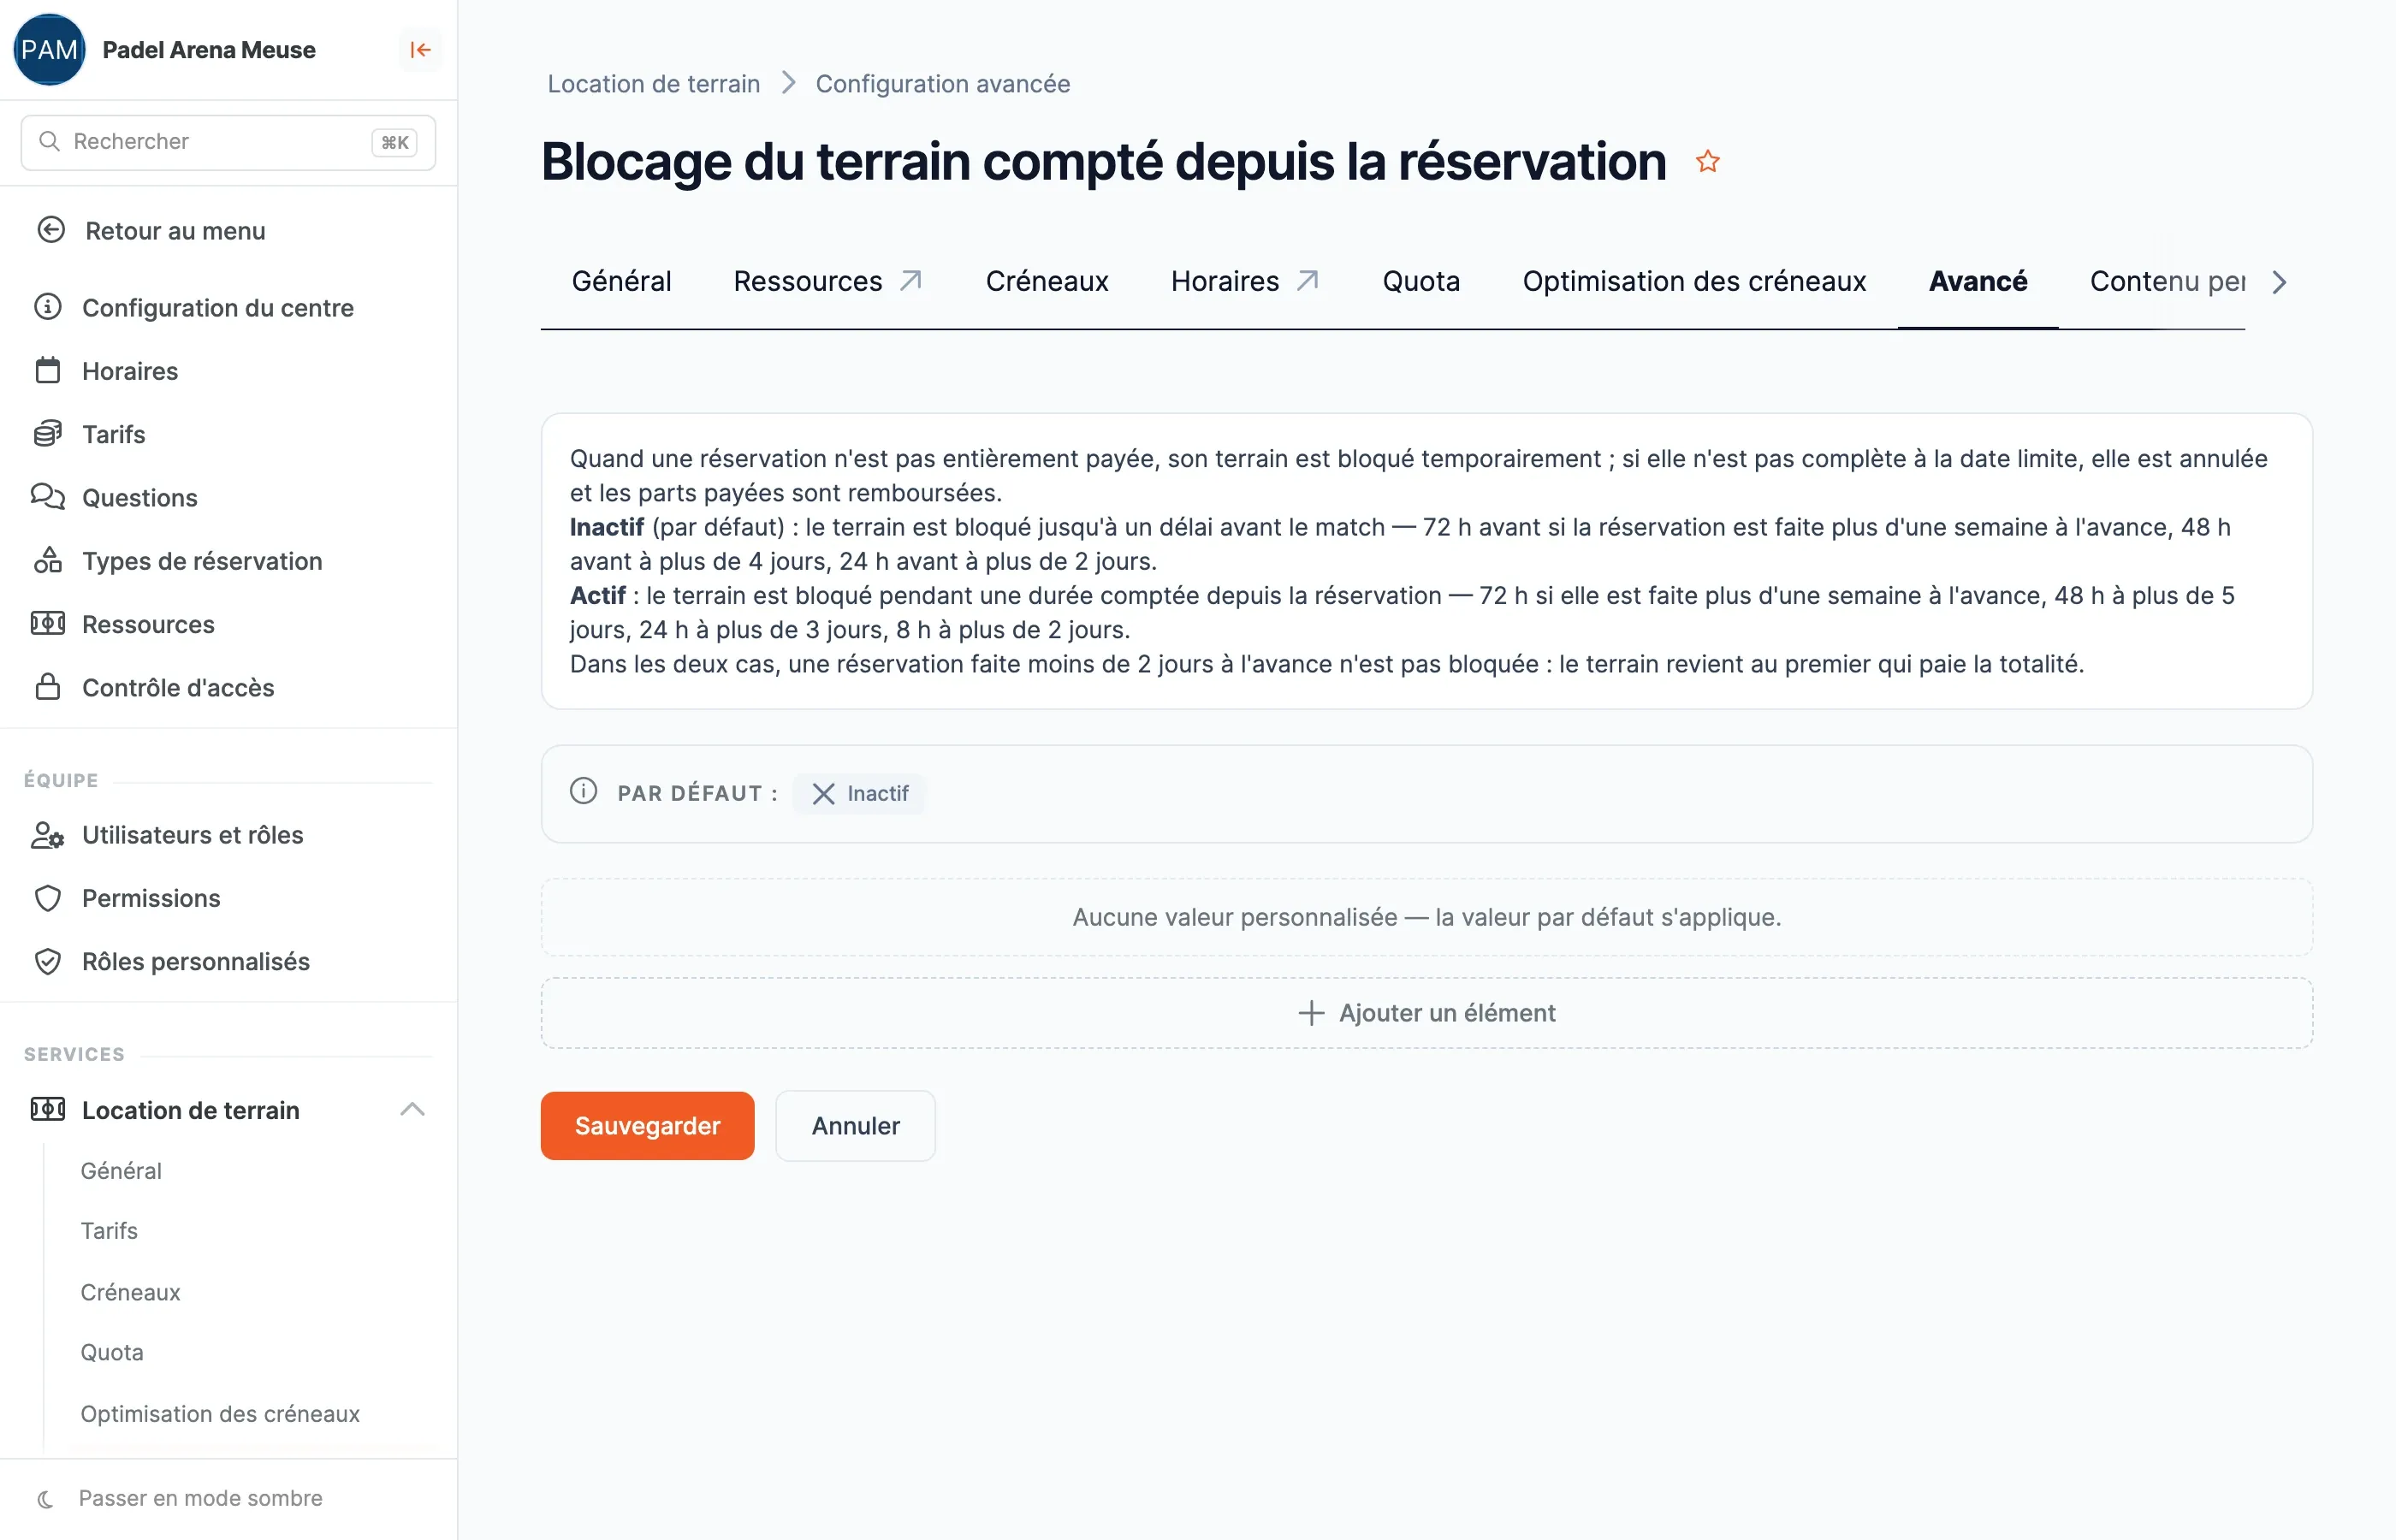The width and height of the screenshot is (2396, 1540).
Task: Click the X icon in the Inactif badge
Action: pos(823,794)
